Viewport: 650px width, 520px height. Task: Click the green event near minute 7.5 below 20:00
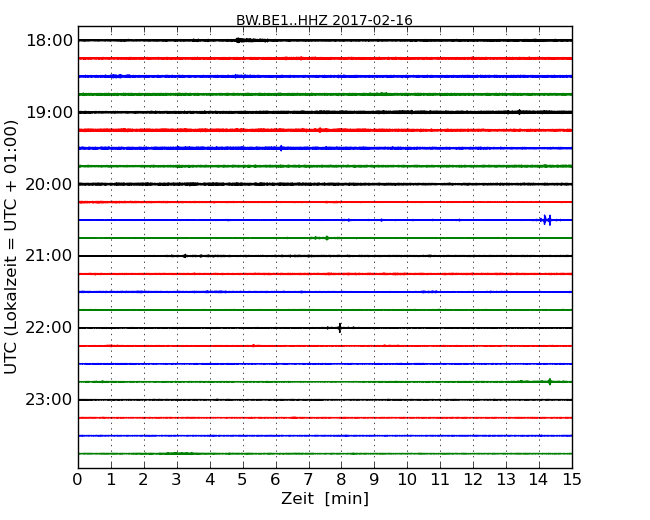[x=327, y=238]
